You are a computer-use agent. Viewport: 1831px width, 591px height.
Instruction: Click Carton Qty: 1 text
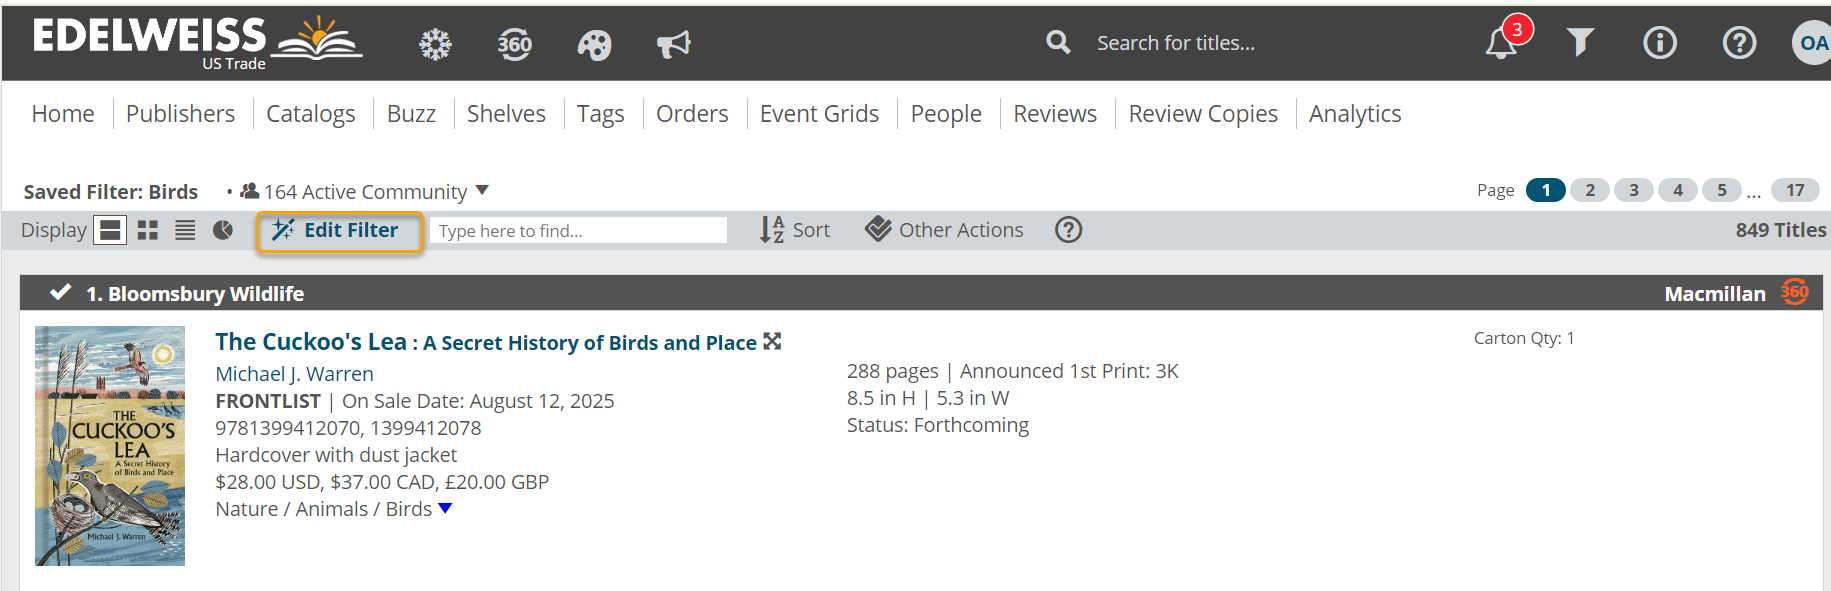tap(1524, 338)
